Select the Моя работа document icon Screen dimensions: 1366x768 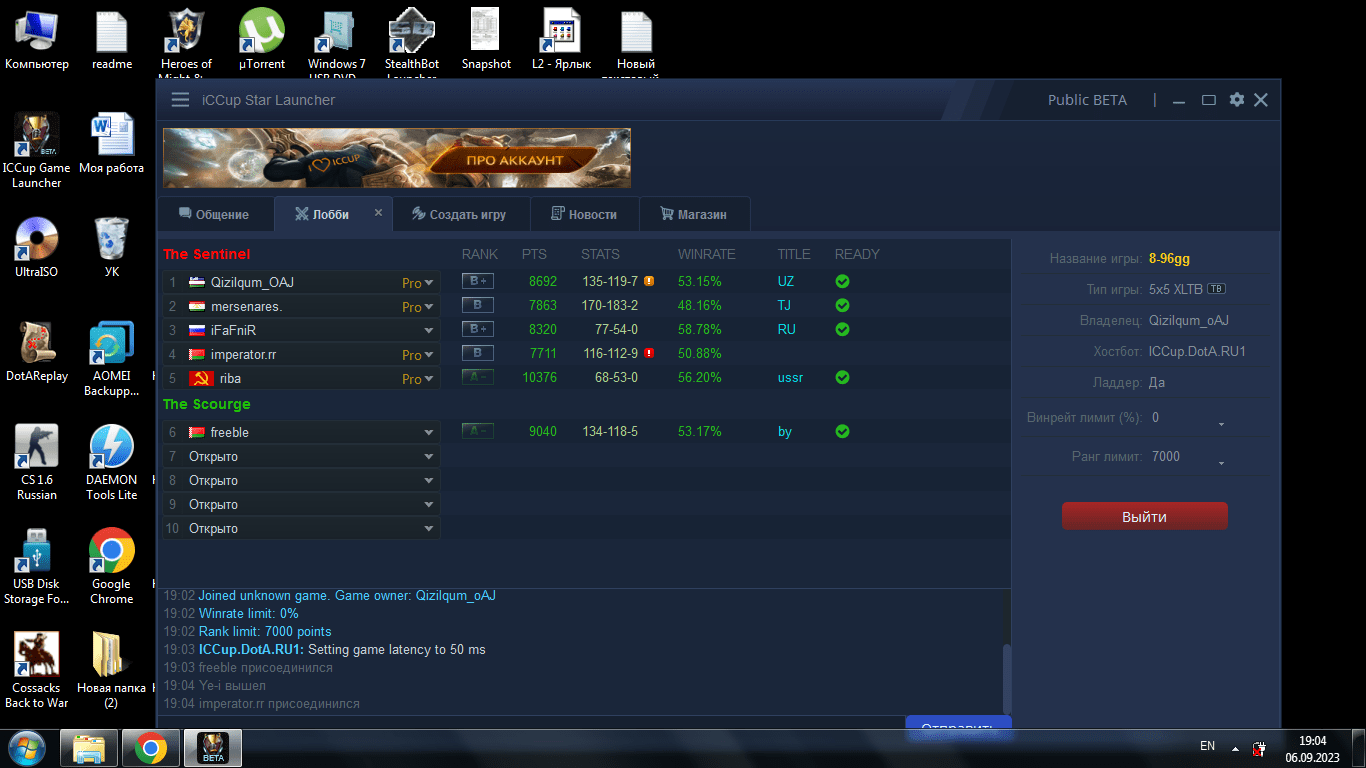112,144
